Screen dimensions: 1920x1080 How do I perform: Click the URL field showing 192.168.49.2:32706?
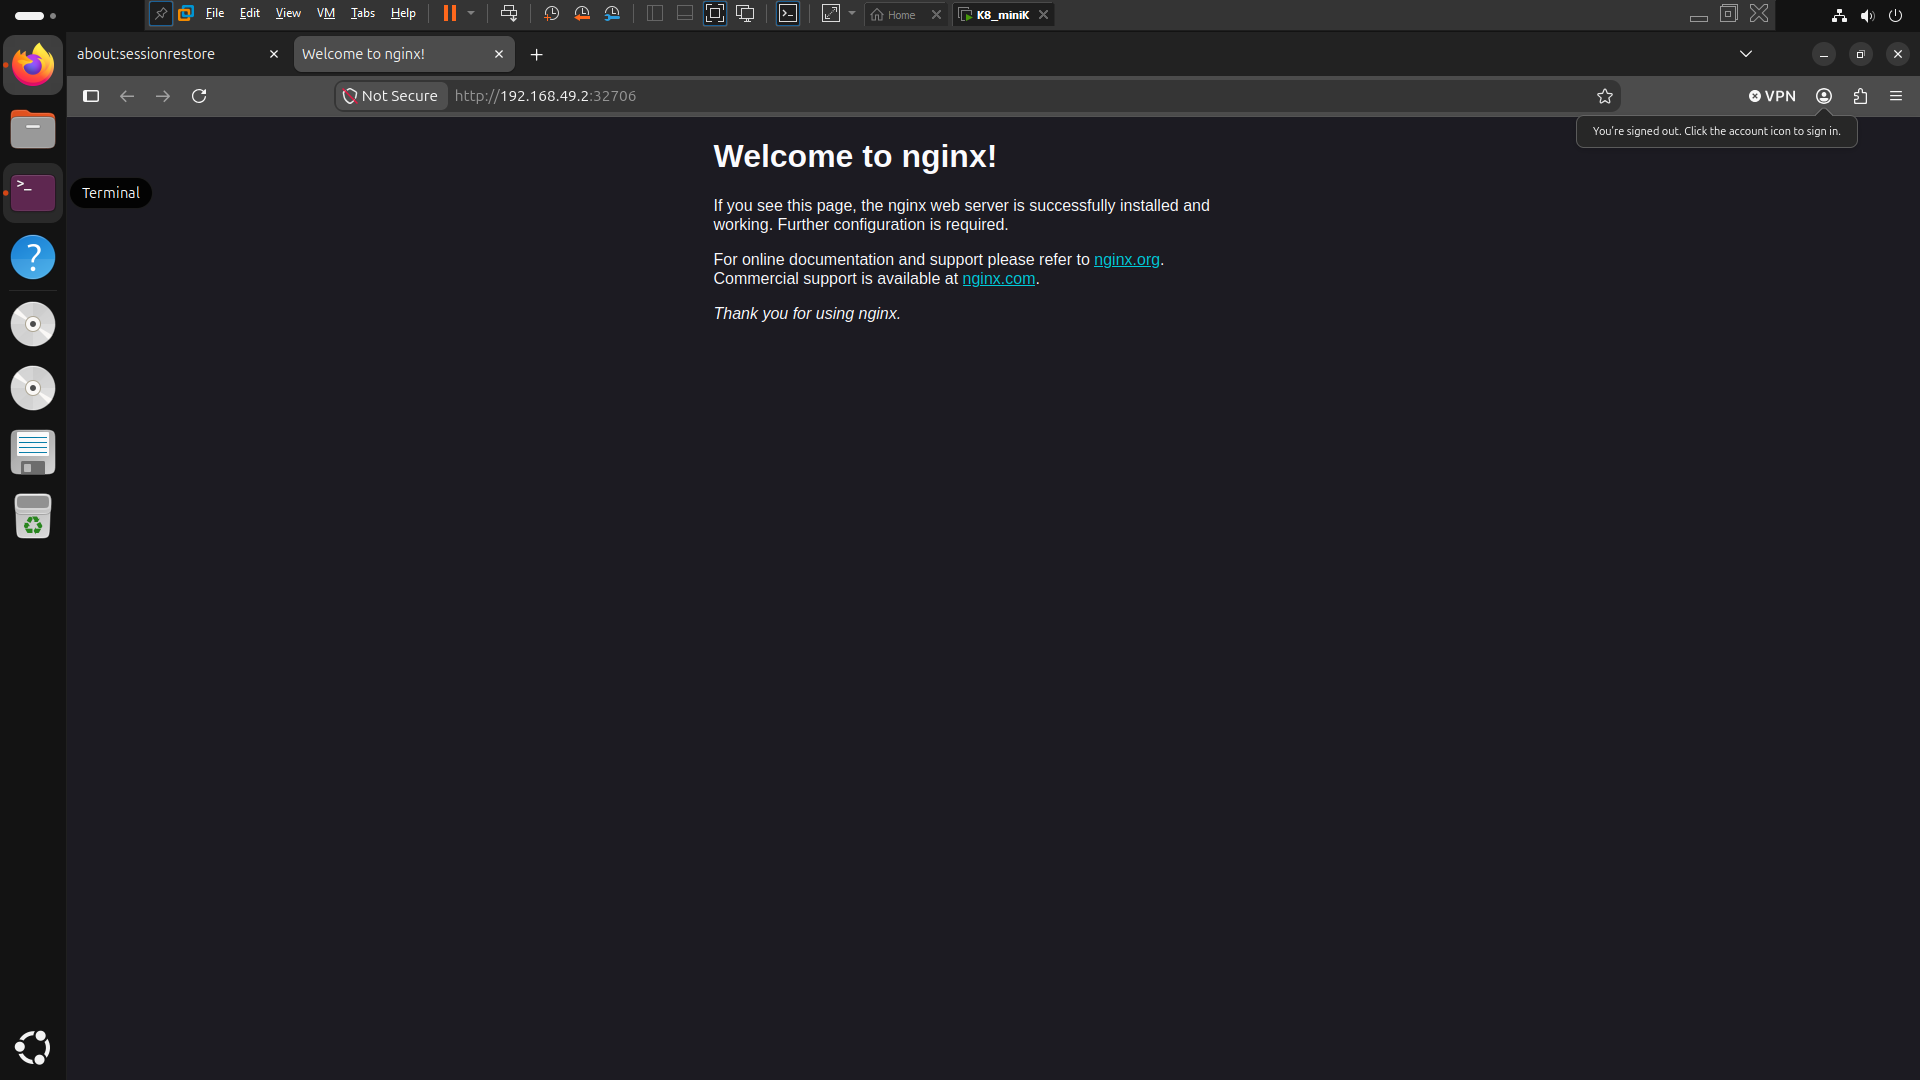1018,96
